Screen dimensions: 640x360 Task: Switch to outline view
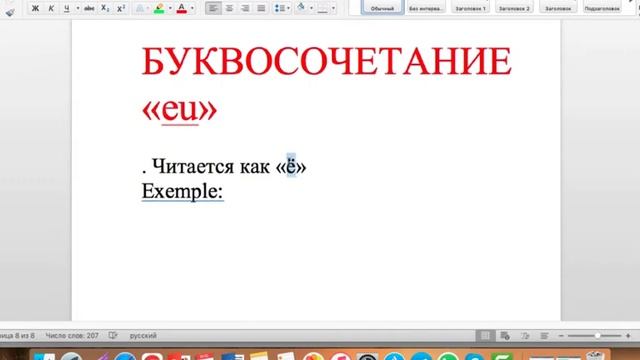pyautogui.click(x=525, y=336)
